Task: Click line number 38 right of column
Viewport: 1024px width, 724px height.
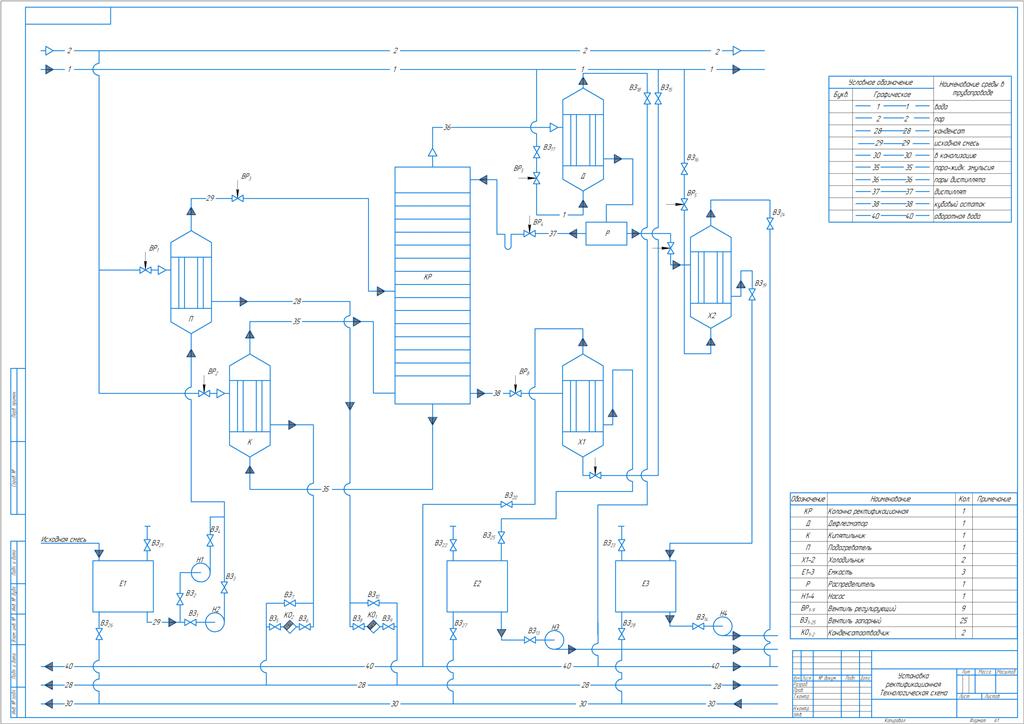Action: click(497, 394)
